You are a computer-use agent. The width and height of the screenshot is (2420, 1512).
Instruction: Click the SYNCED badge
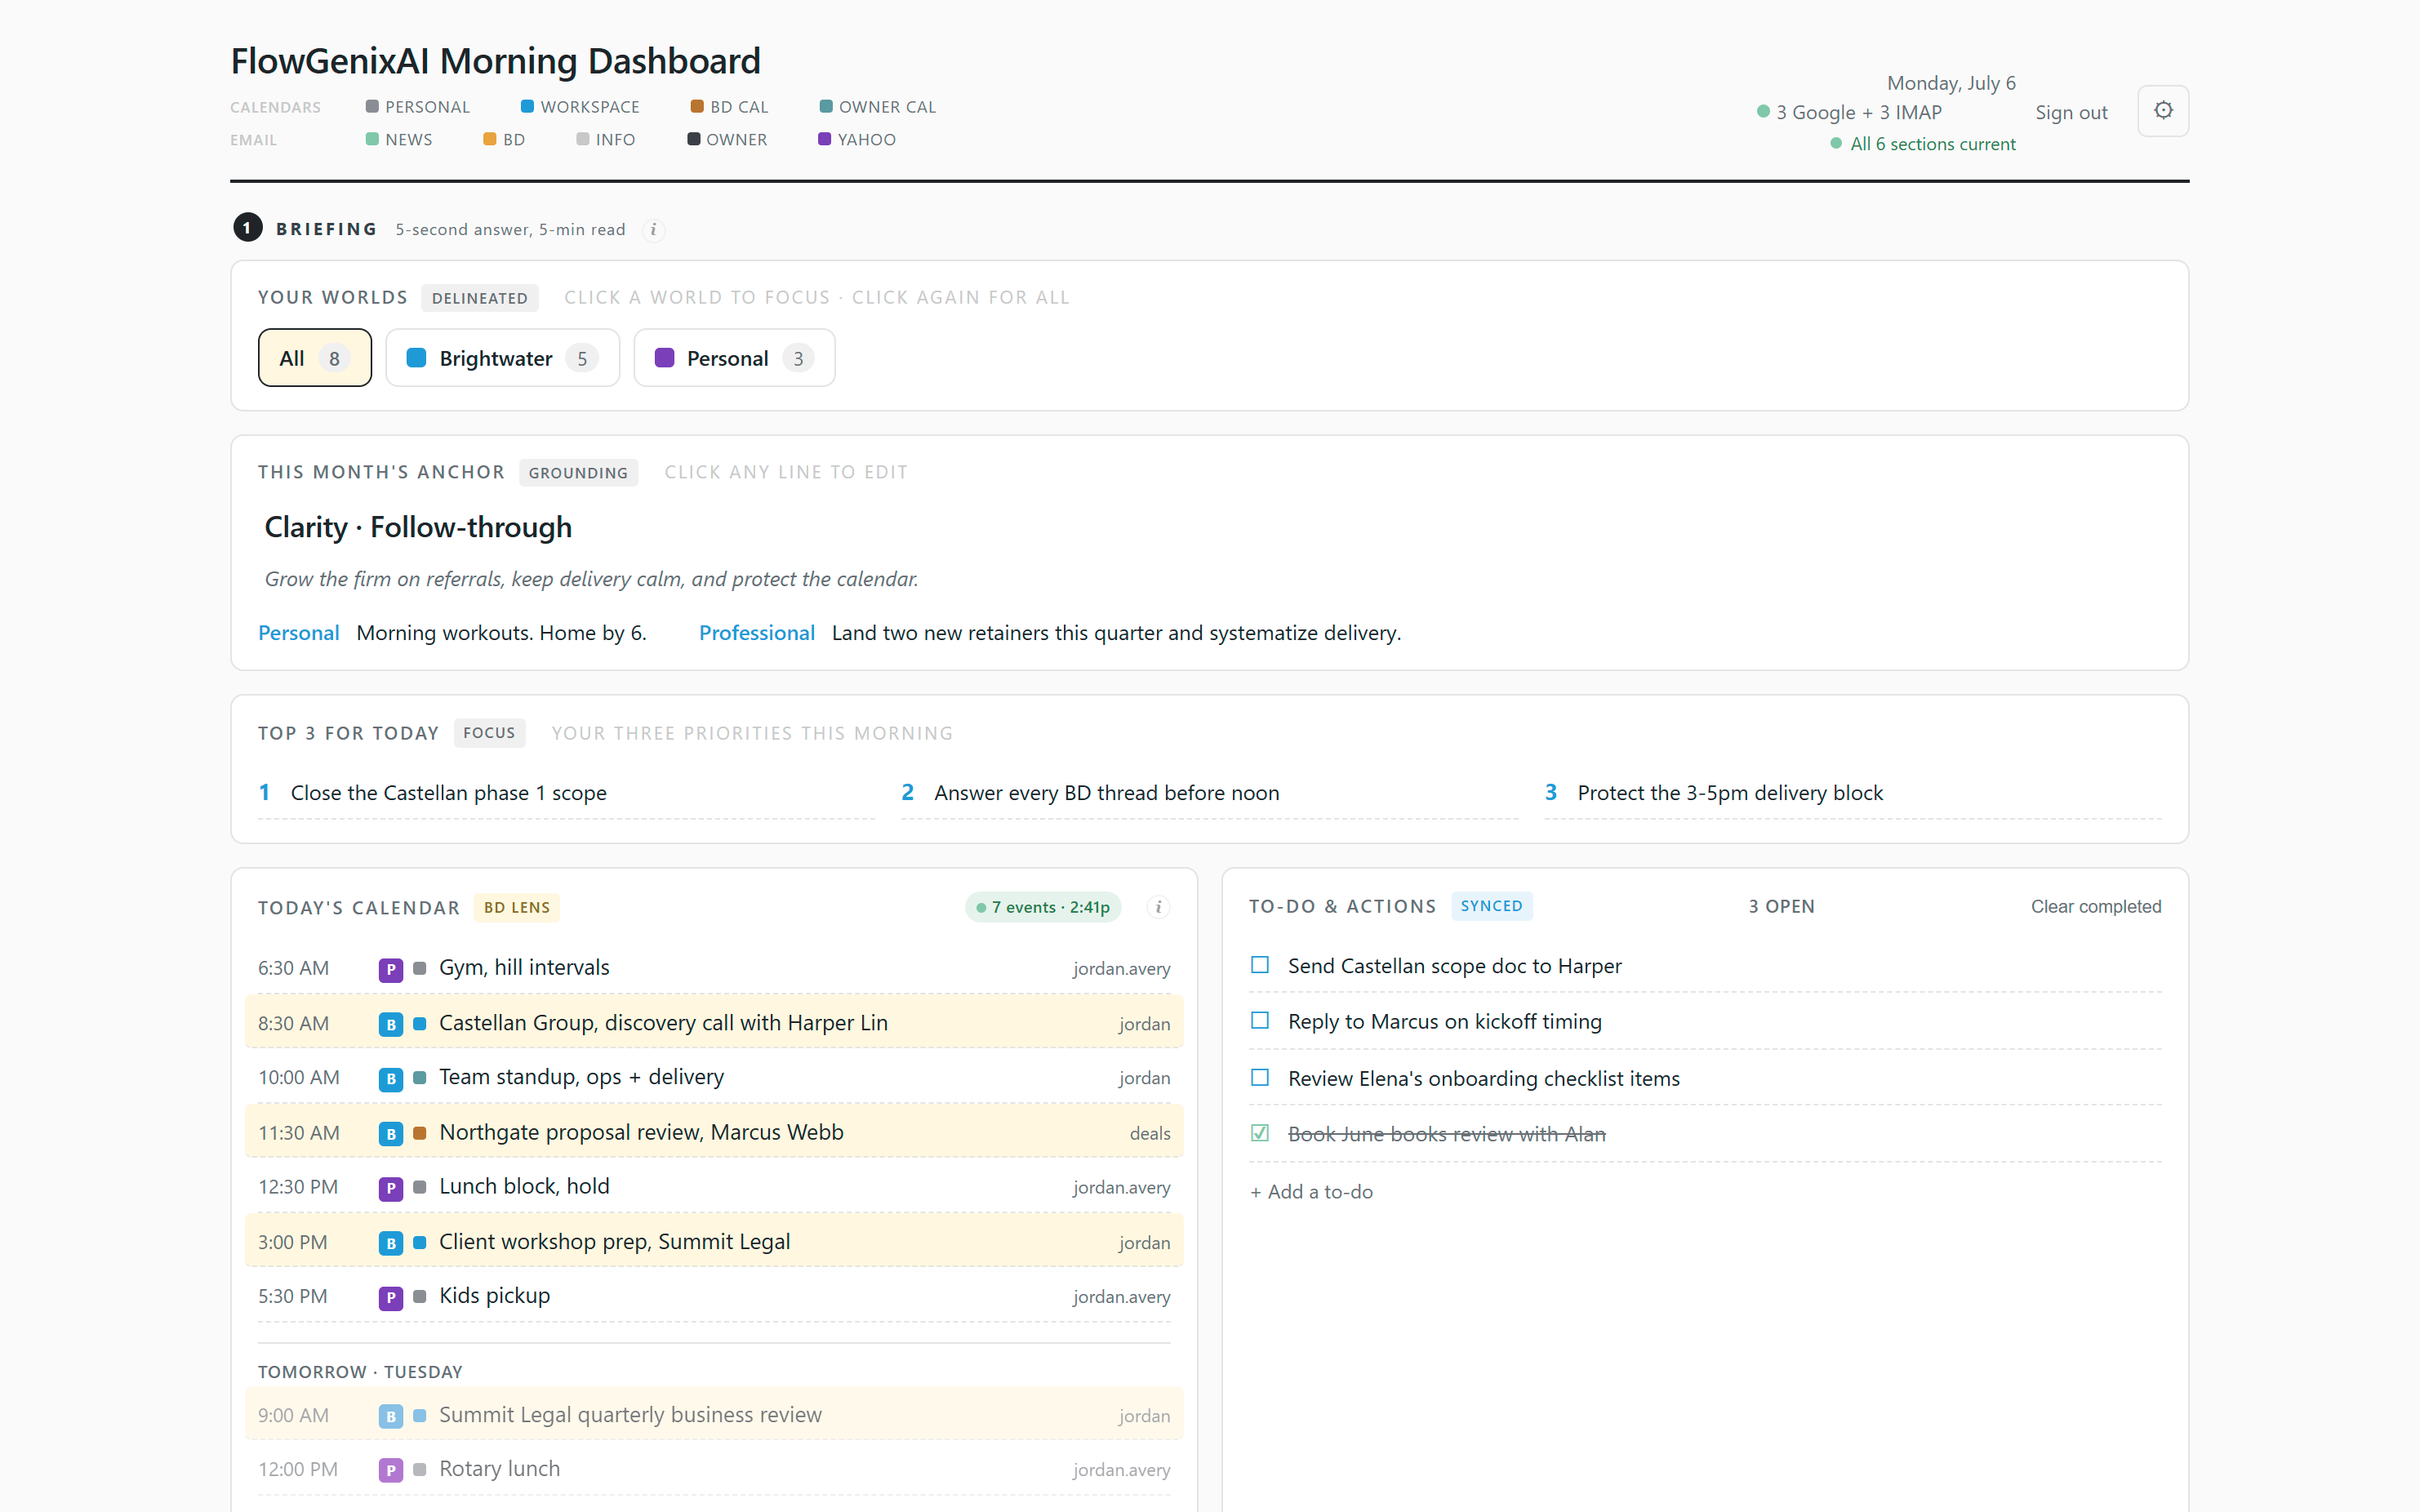pyautogui.click(x=1491, y=906)
